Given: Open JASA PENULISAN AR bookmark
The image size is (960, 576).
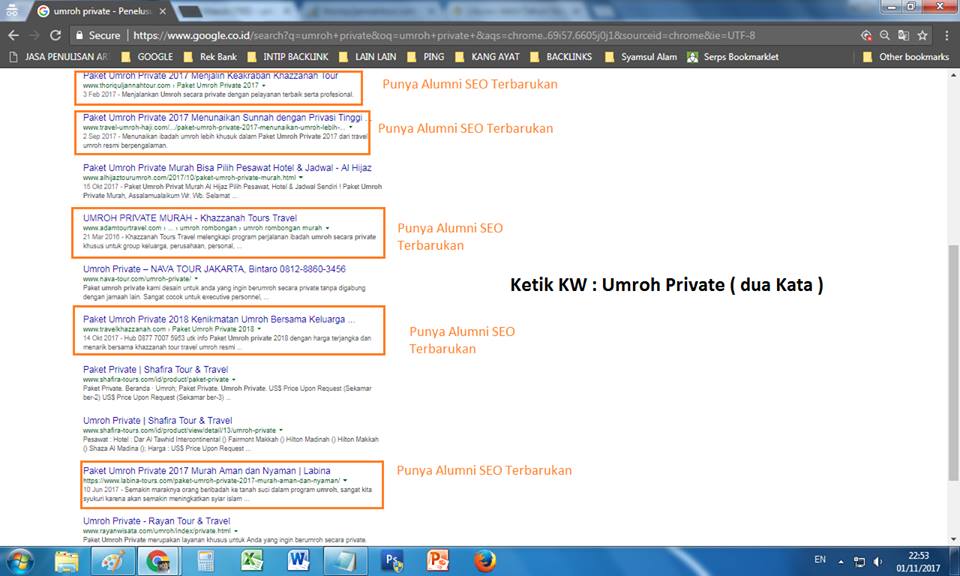Looking at the screenshot, I should [x=59, y=57].
